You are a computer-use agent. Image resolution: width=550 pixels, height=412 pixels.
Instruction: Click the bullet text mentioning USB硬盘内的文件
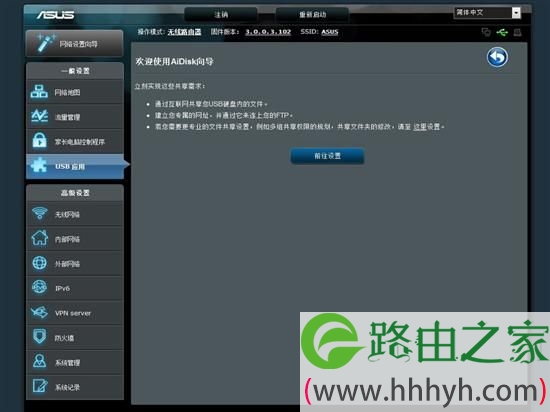(x=211, y=104)
